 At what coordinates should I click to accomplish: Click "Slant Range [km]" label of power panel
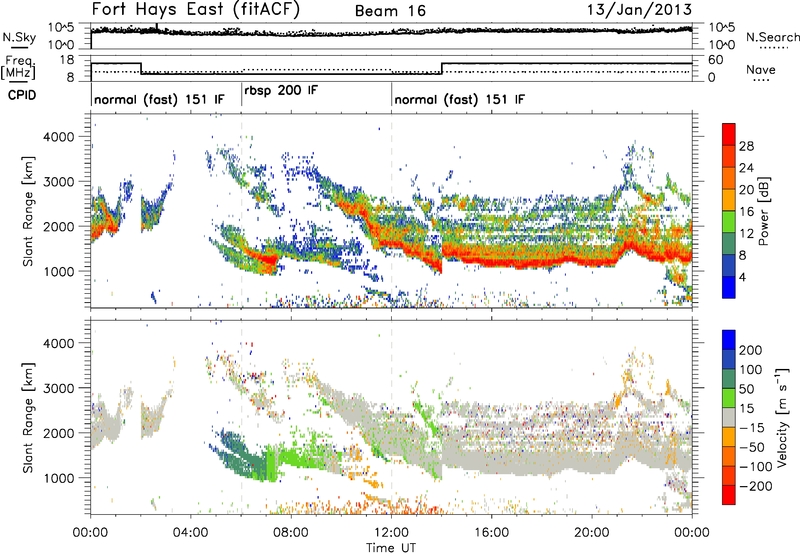pos(28,211)
